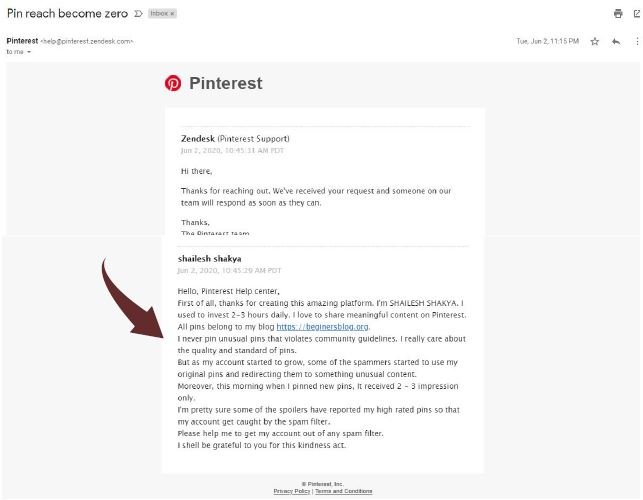Open the three-dot more options menu
Viewport: 643px width, 500px height.
(637, 41)
